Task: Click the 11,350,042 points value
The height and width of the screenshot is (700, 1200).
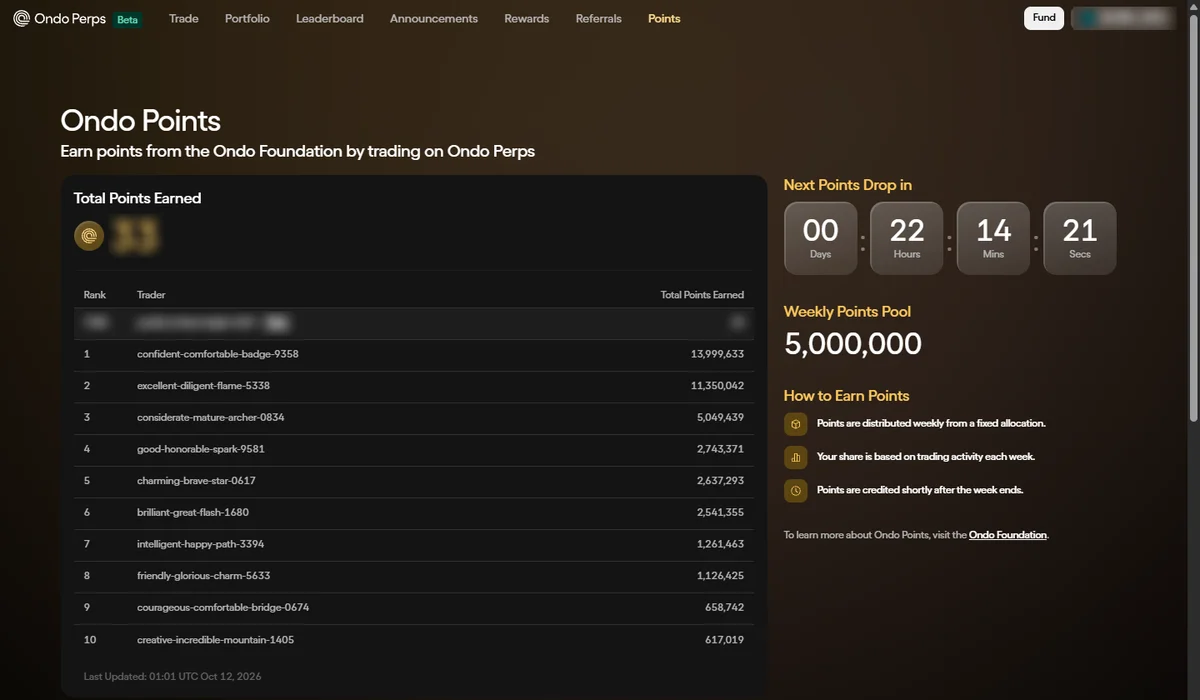Action: 718,386
